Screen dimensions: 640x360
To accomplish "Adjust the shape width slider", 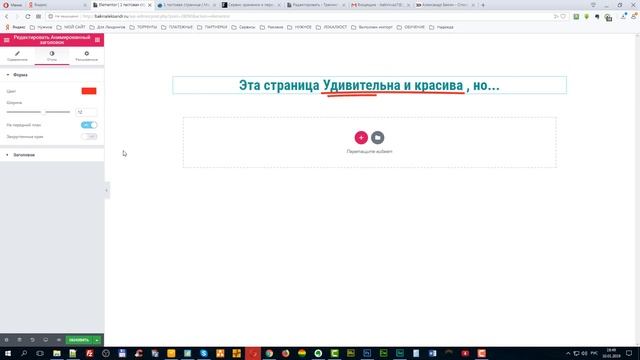I will point(38,111).
